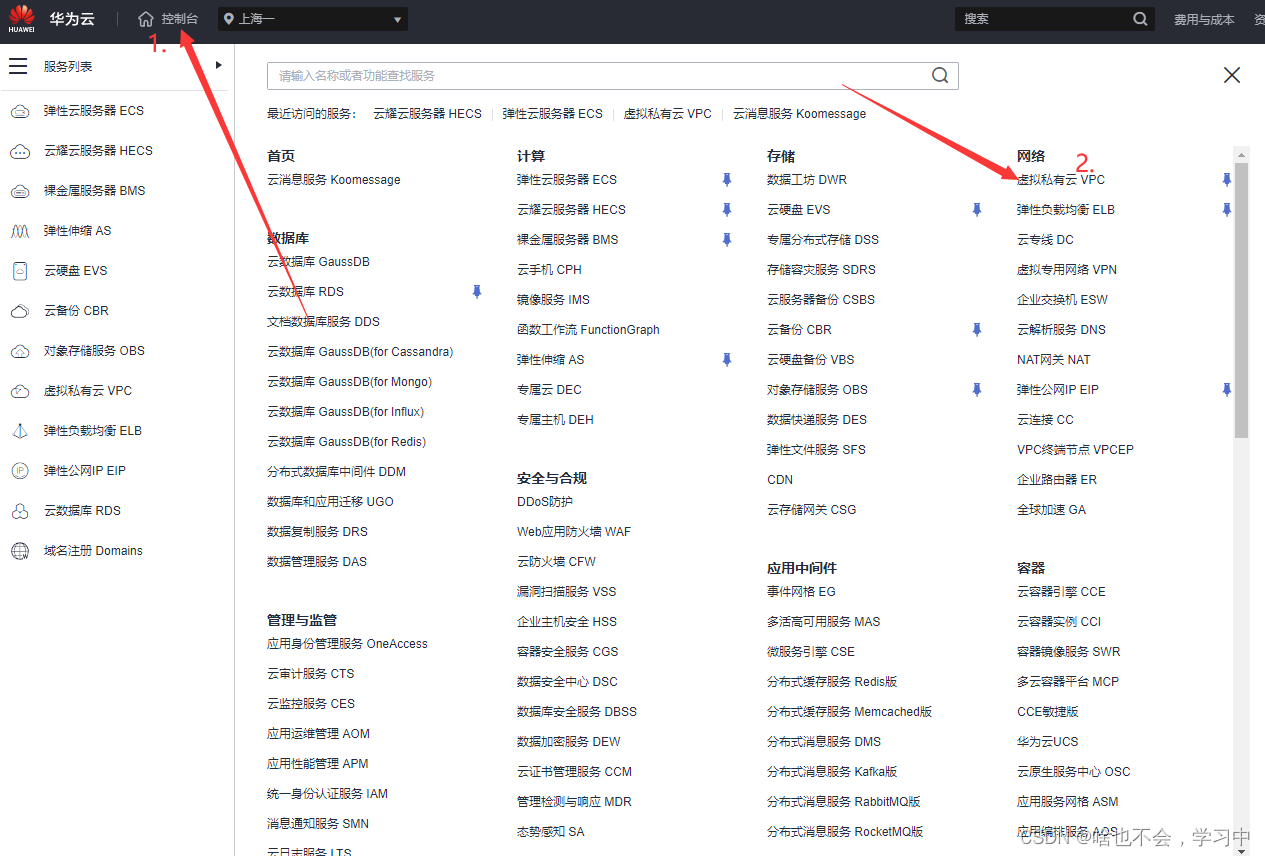
Task: Open 云监控服务 CES
Action: [x=311, y=704]
